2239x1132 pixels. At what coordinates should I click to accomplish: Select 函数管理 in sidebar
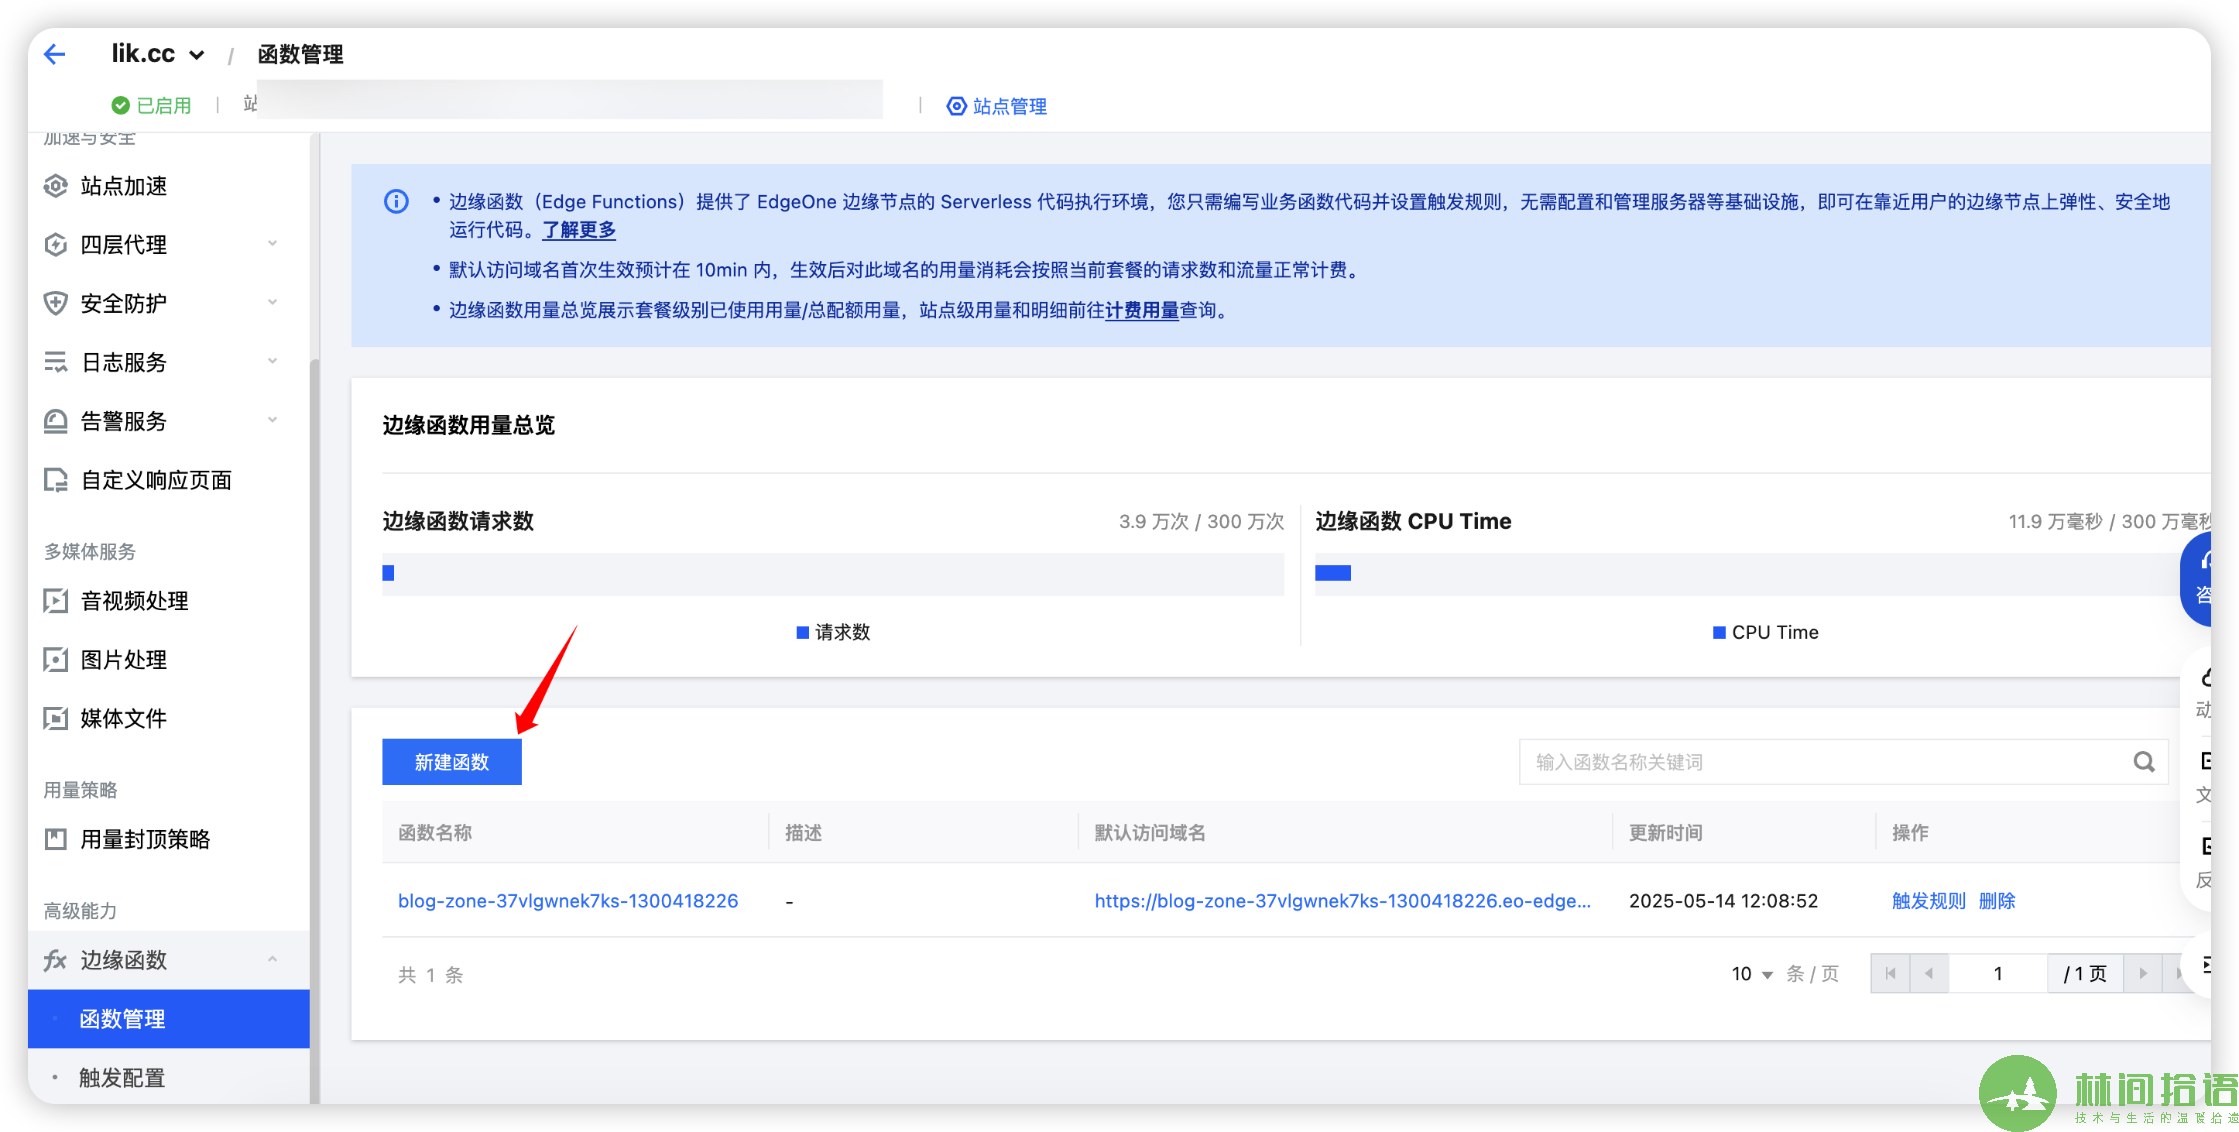pyautogui.click(x=122, y=1019)
